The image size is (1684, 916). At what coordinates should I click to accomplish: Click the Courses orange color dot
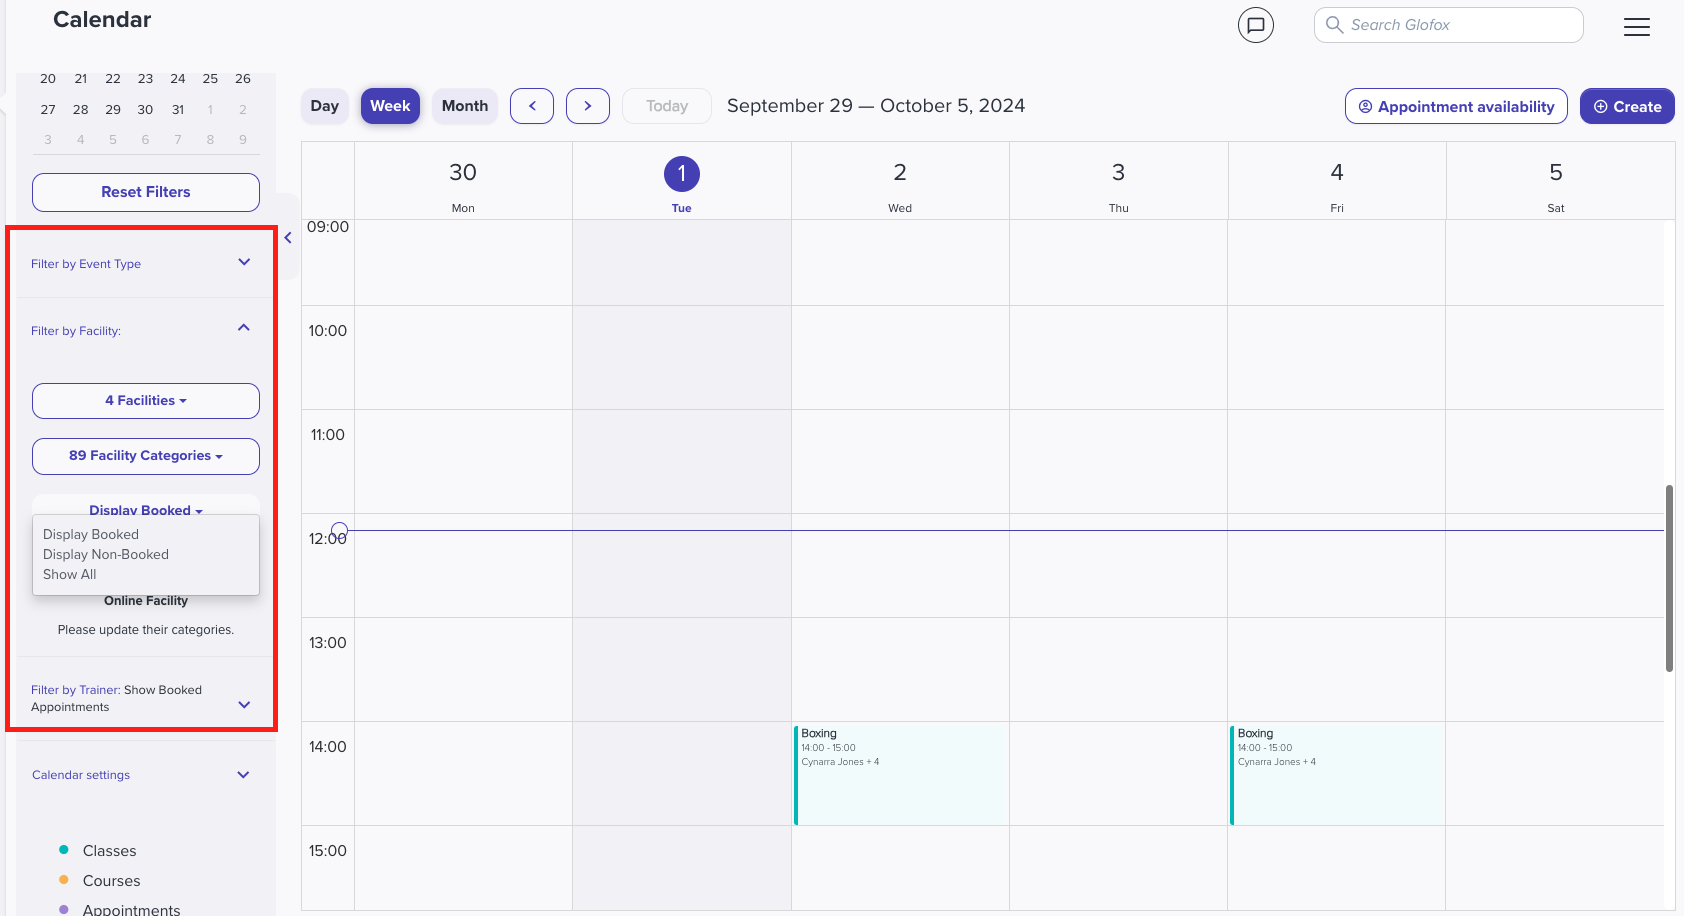[x=64, y=880]
